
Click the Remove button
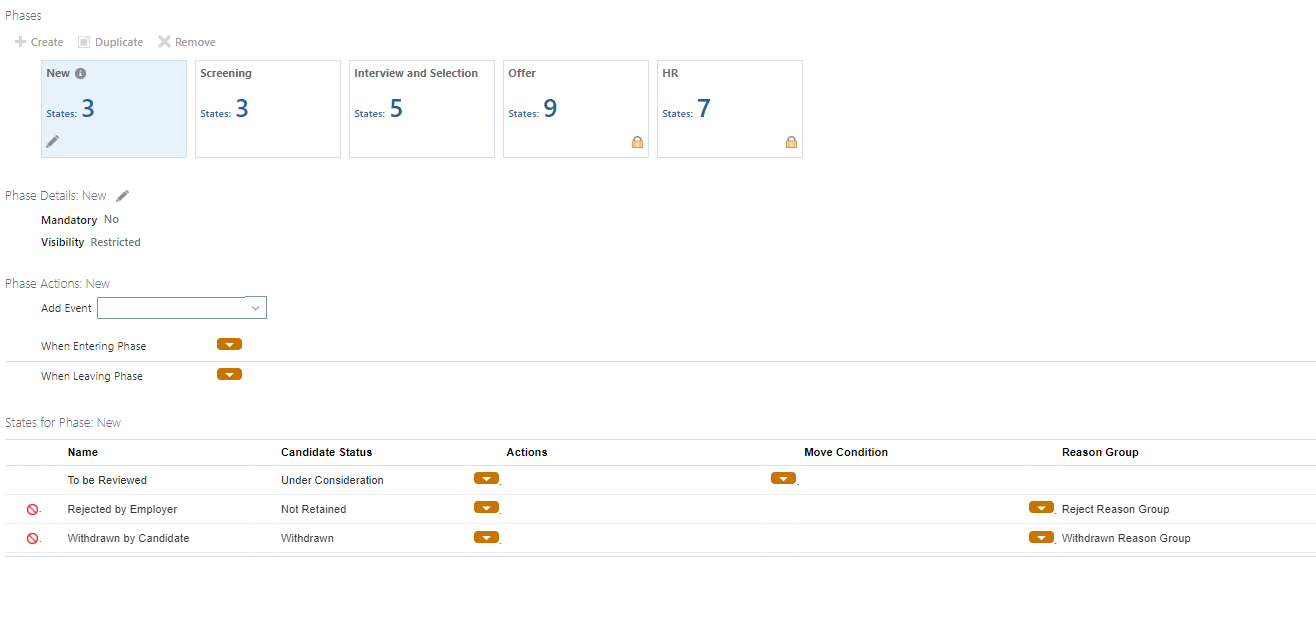[x=186, y=42]
